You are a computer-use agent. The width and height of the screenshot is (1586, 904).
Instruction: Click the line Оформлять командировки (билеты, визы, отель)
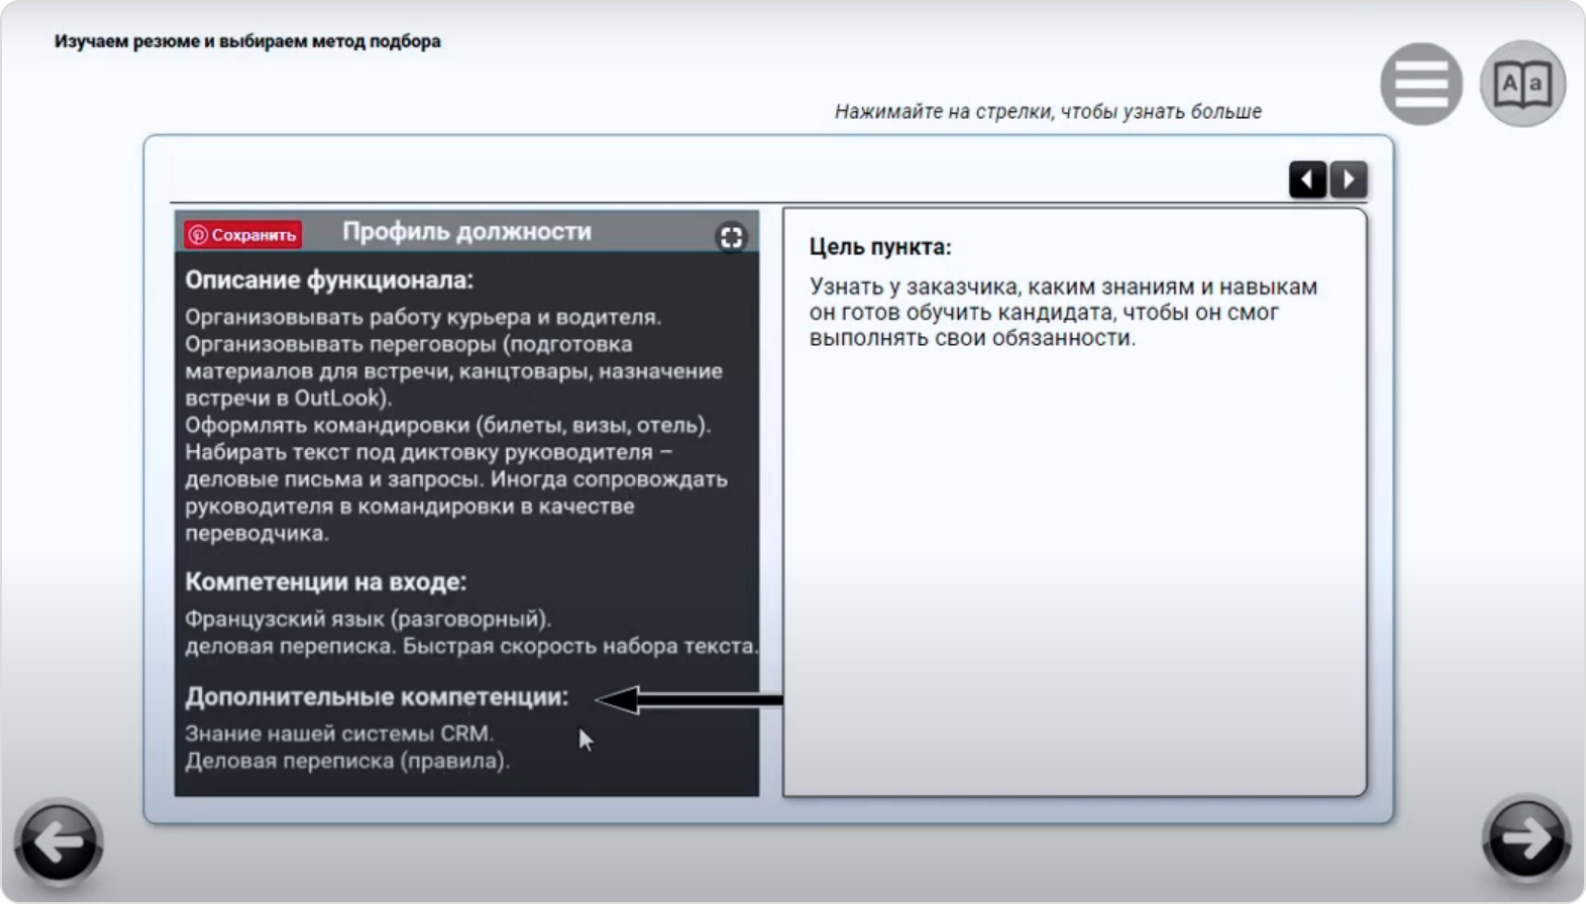click(x=448, y=425)
